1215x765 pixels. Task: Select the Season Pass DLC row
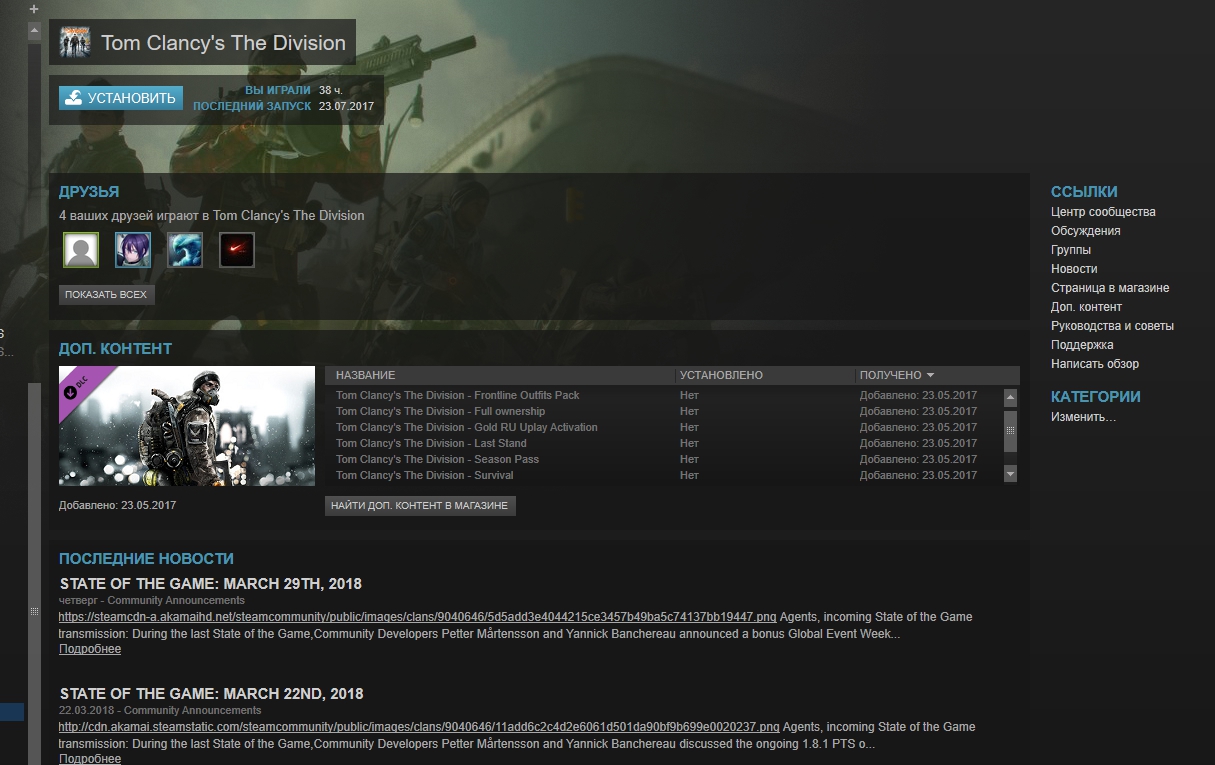pyautogui.click(x=663, y=459)
